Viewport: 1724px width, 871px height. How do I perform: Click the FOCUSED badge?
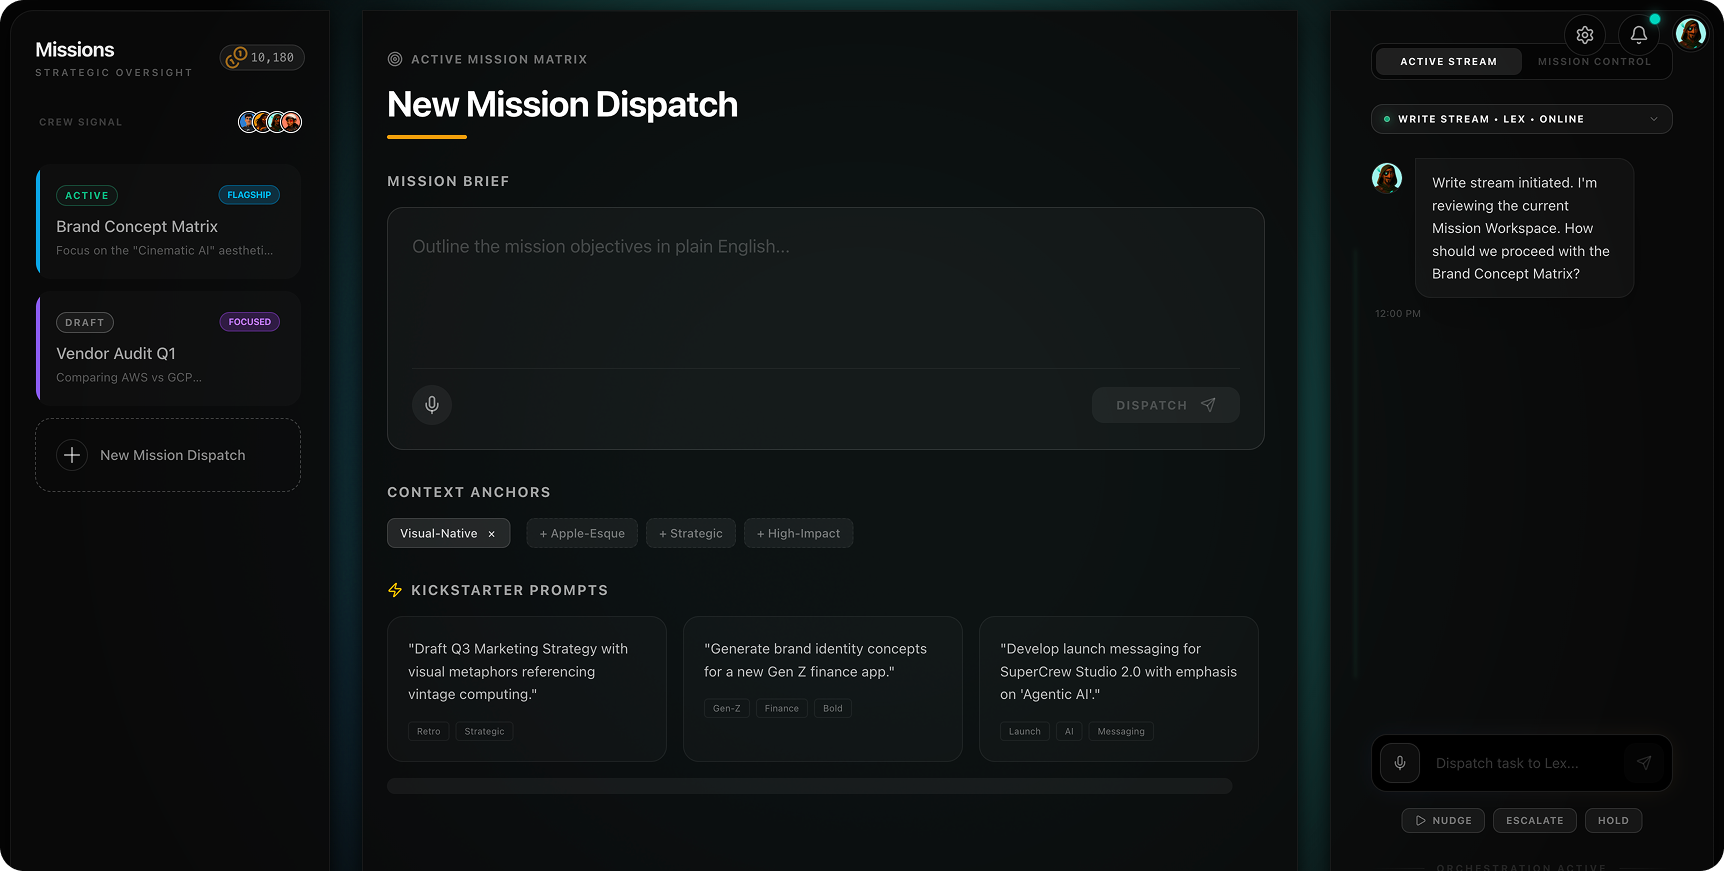click(249, 322)
